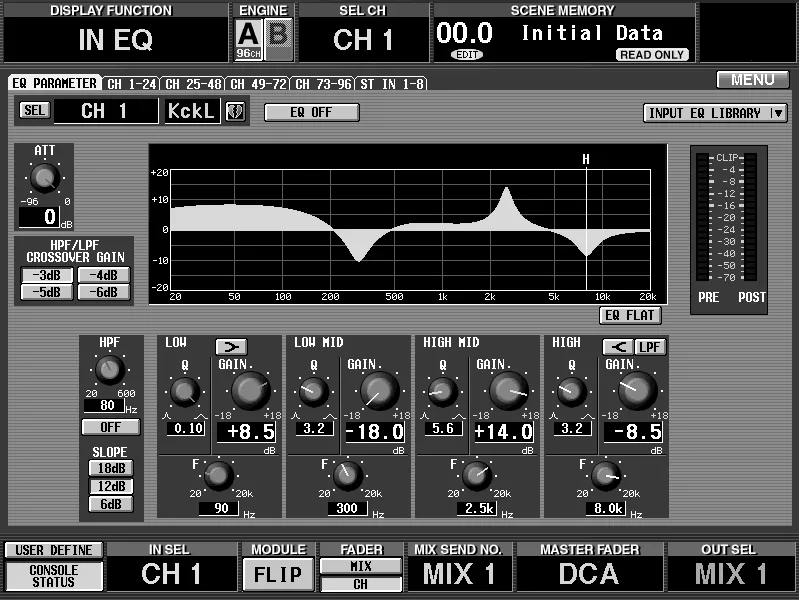Toggle the EQ OFF button

[x=311, y=112]
